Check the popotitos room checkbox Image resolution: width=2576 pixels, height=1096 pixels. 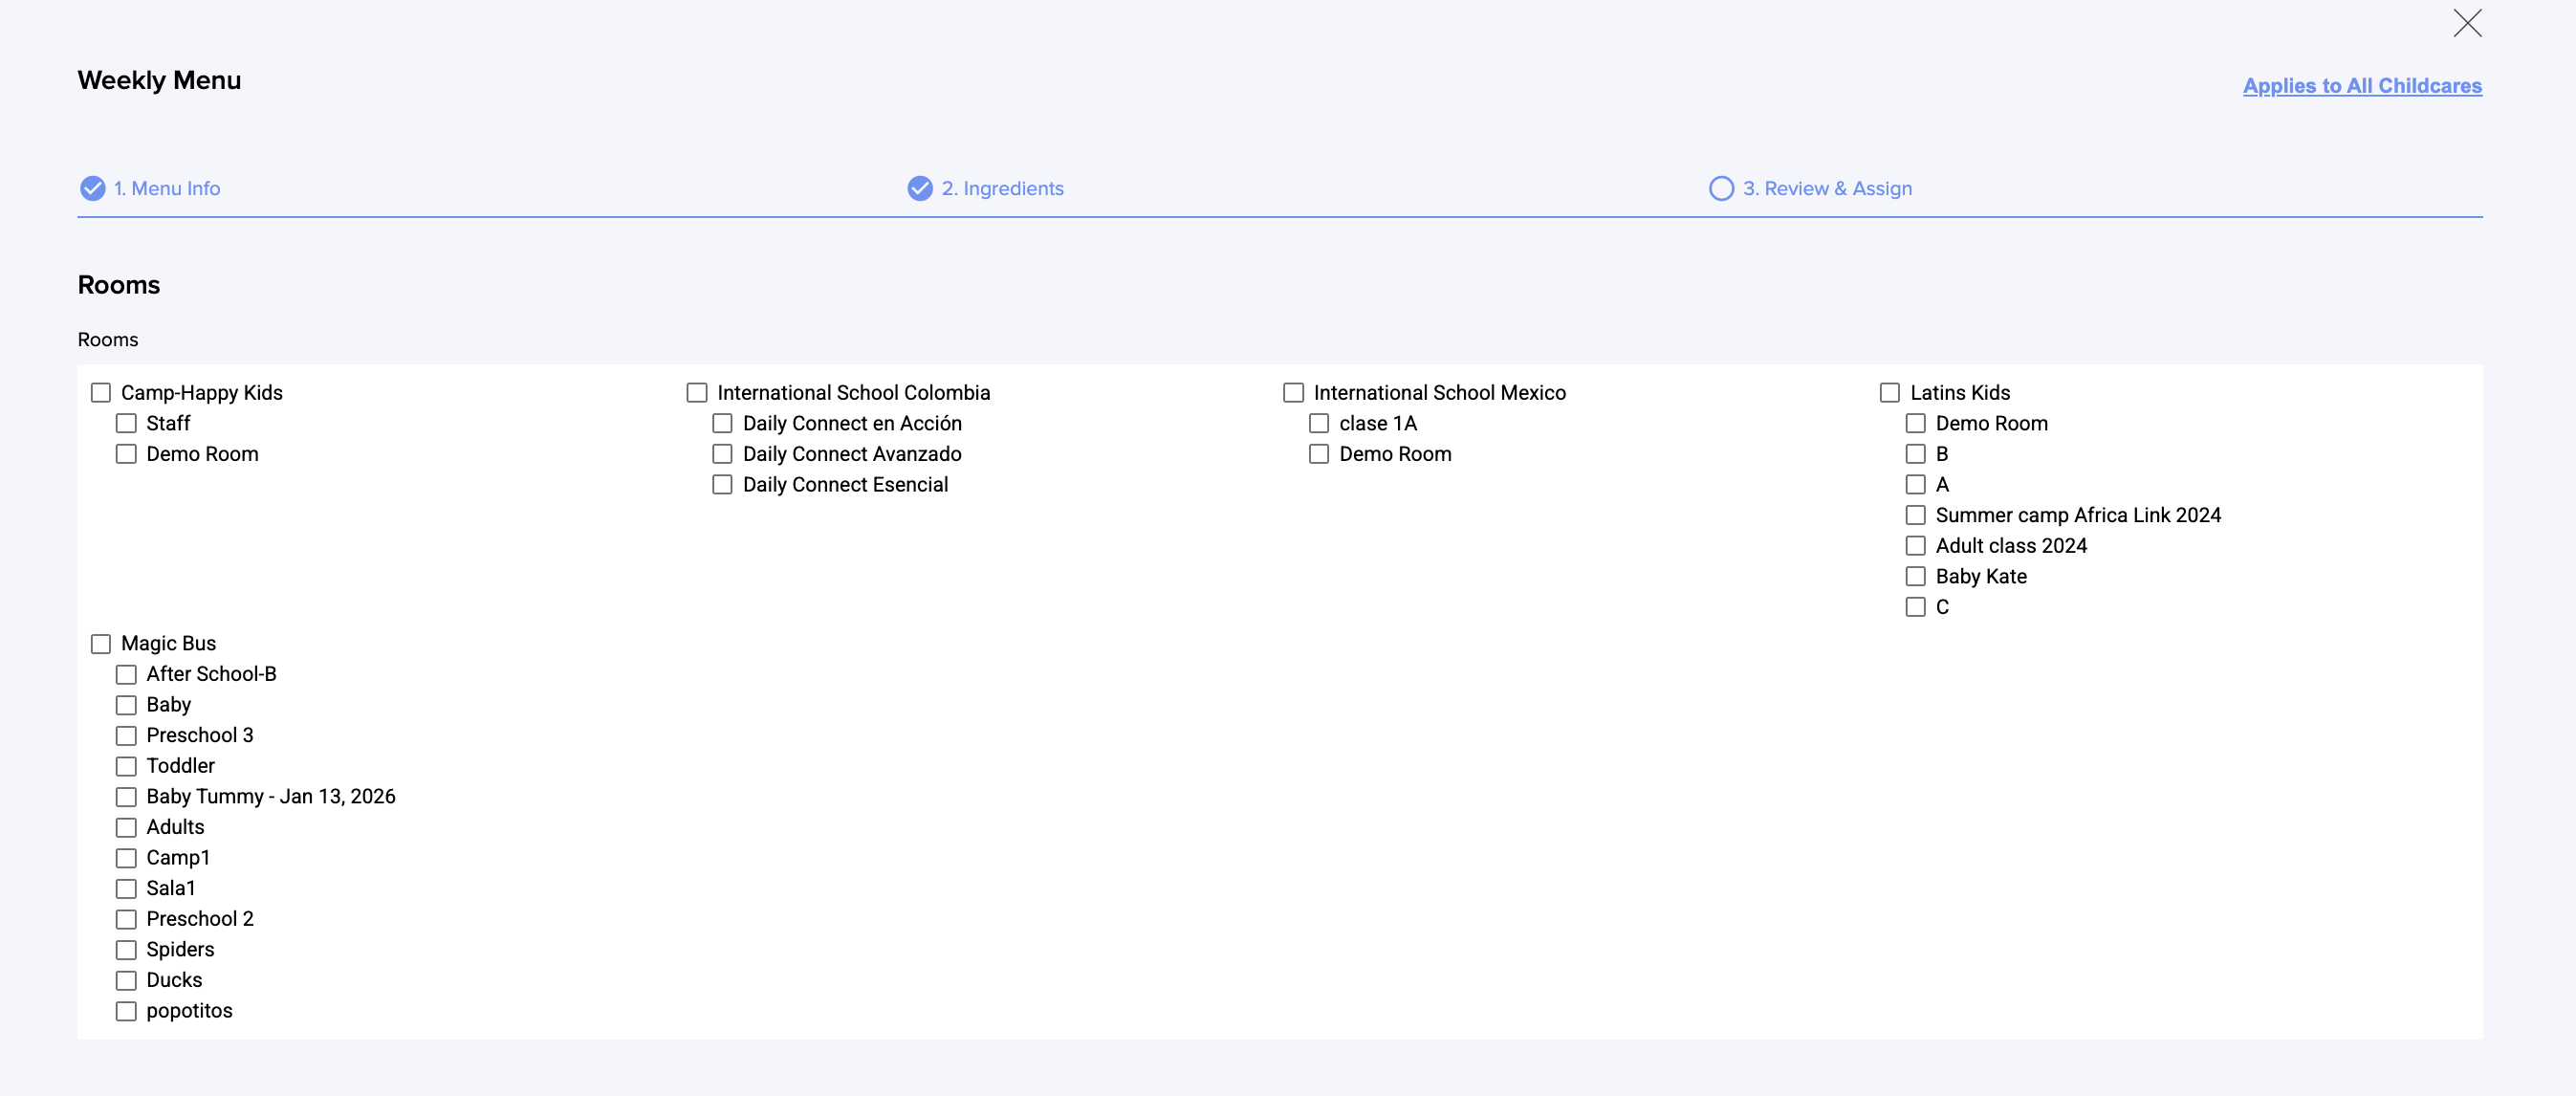(x=126, y=1011)
